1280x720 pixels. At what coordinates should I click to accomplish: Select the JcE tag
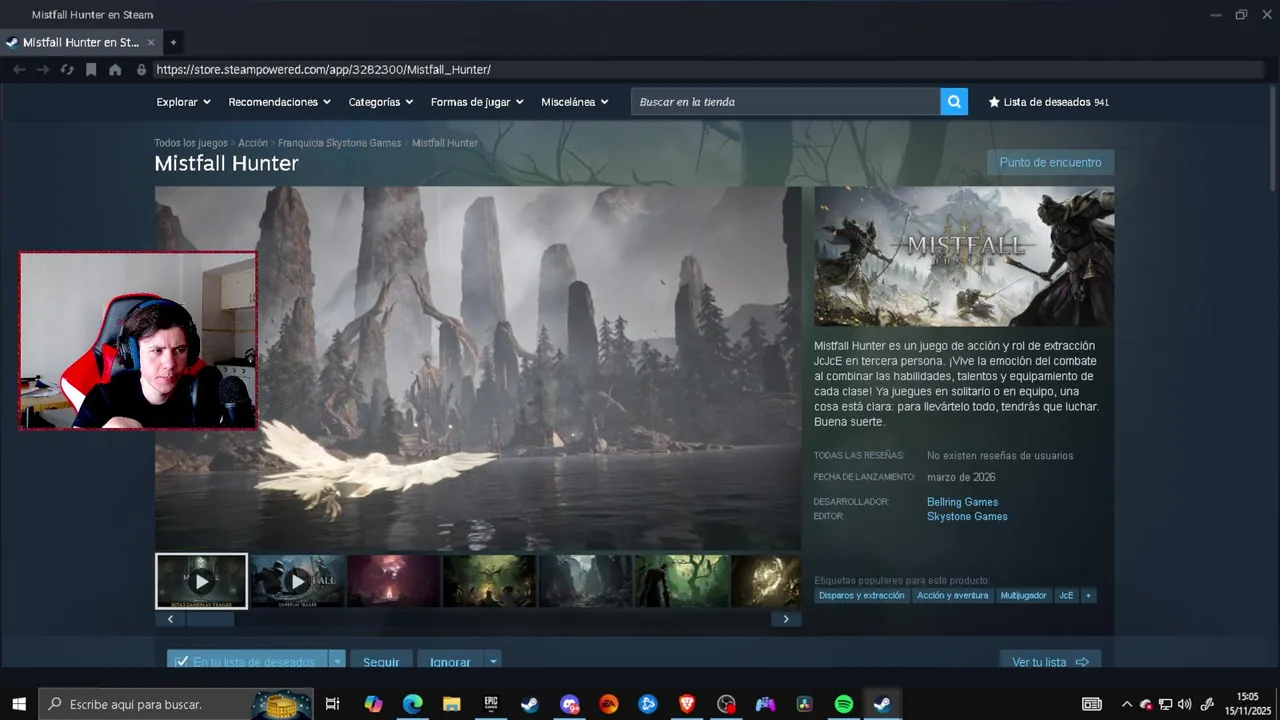1066,595
